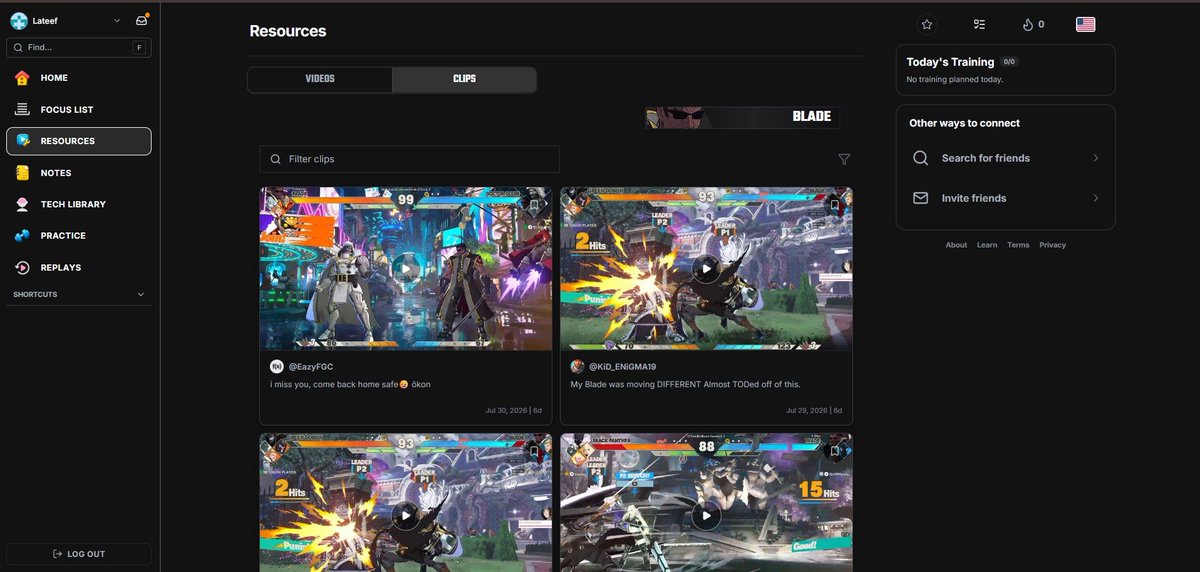Play the 15 Hits clip
This screenshot has height=572, width=1200.
point(706,515)
